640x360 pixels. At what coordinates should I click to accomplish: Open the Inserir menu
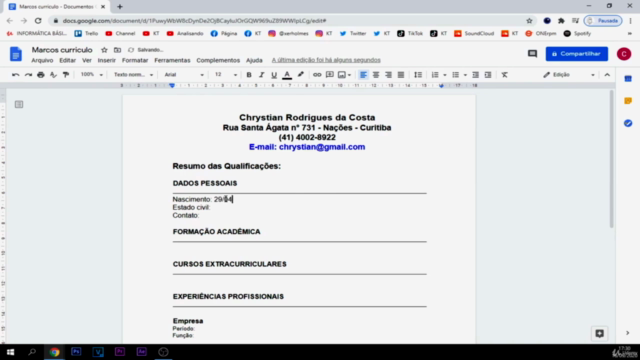tap(107, 60)
